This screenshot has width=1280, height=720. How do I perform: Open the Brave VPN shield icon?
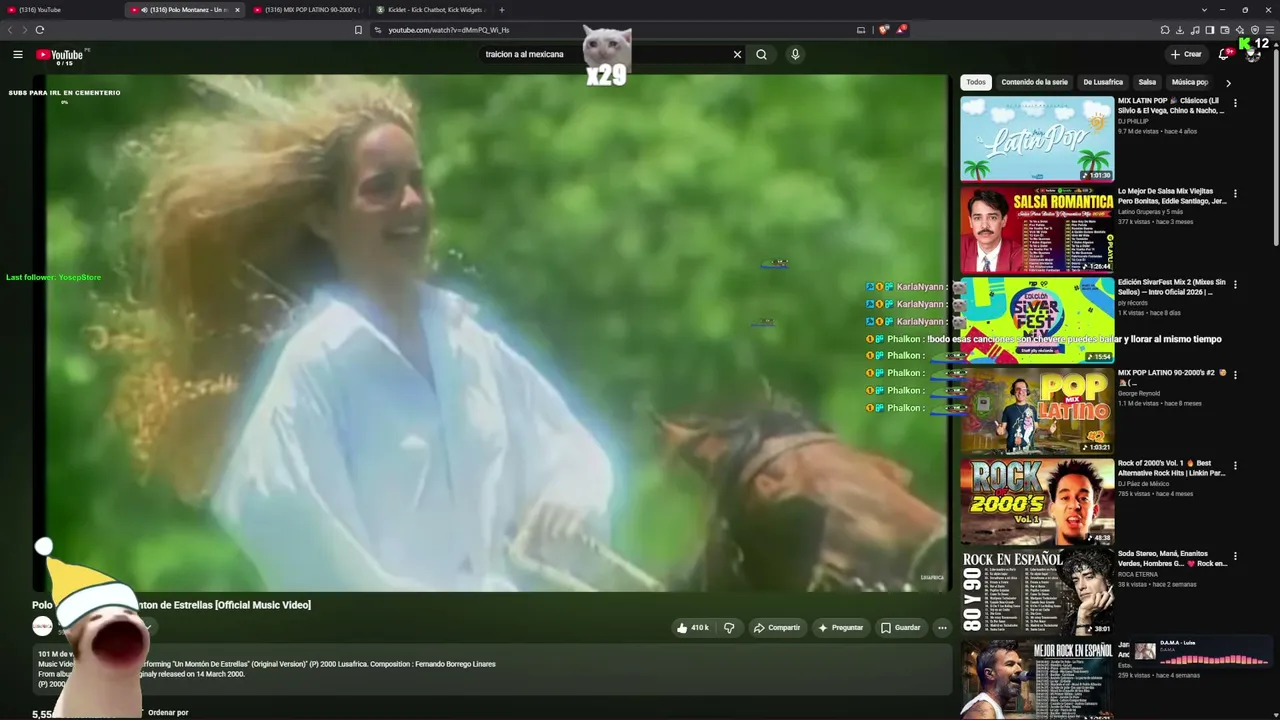pos(1255,30)
